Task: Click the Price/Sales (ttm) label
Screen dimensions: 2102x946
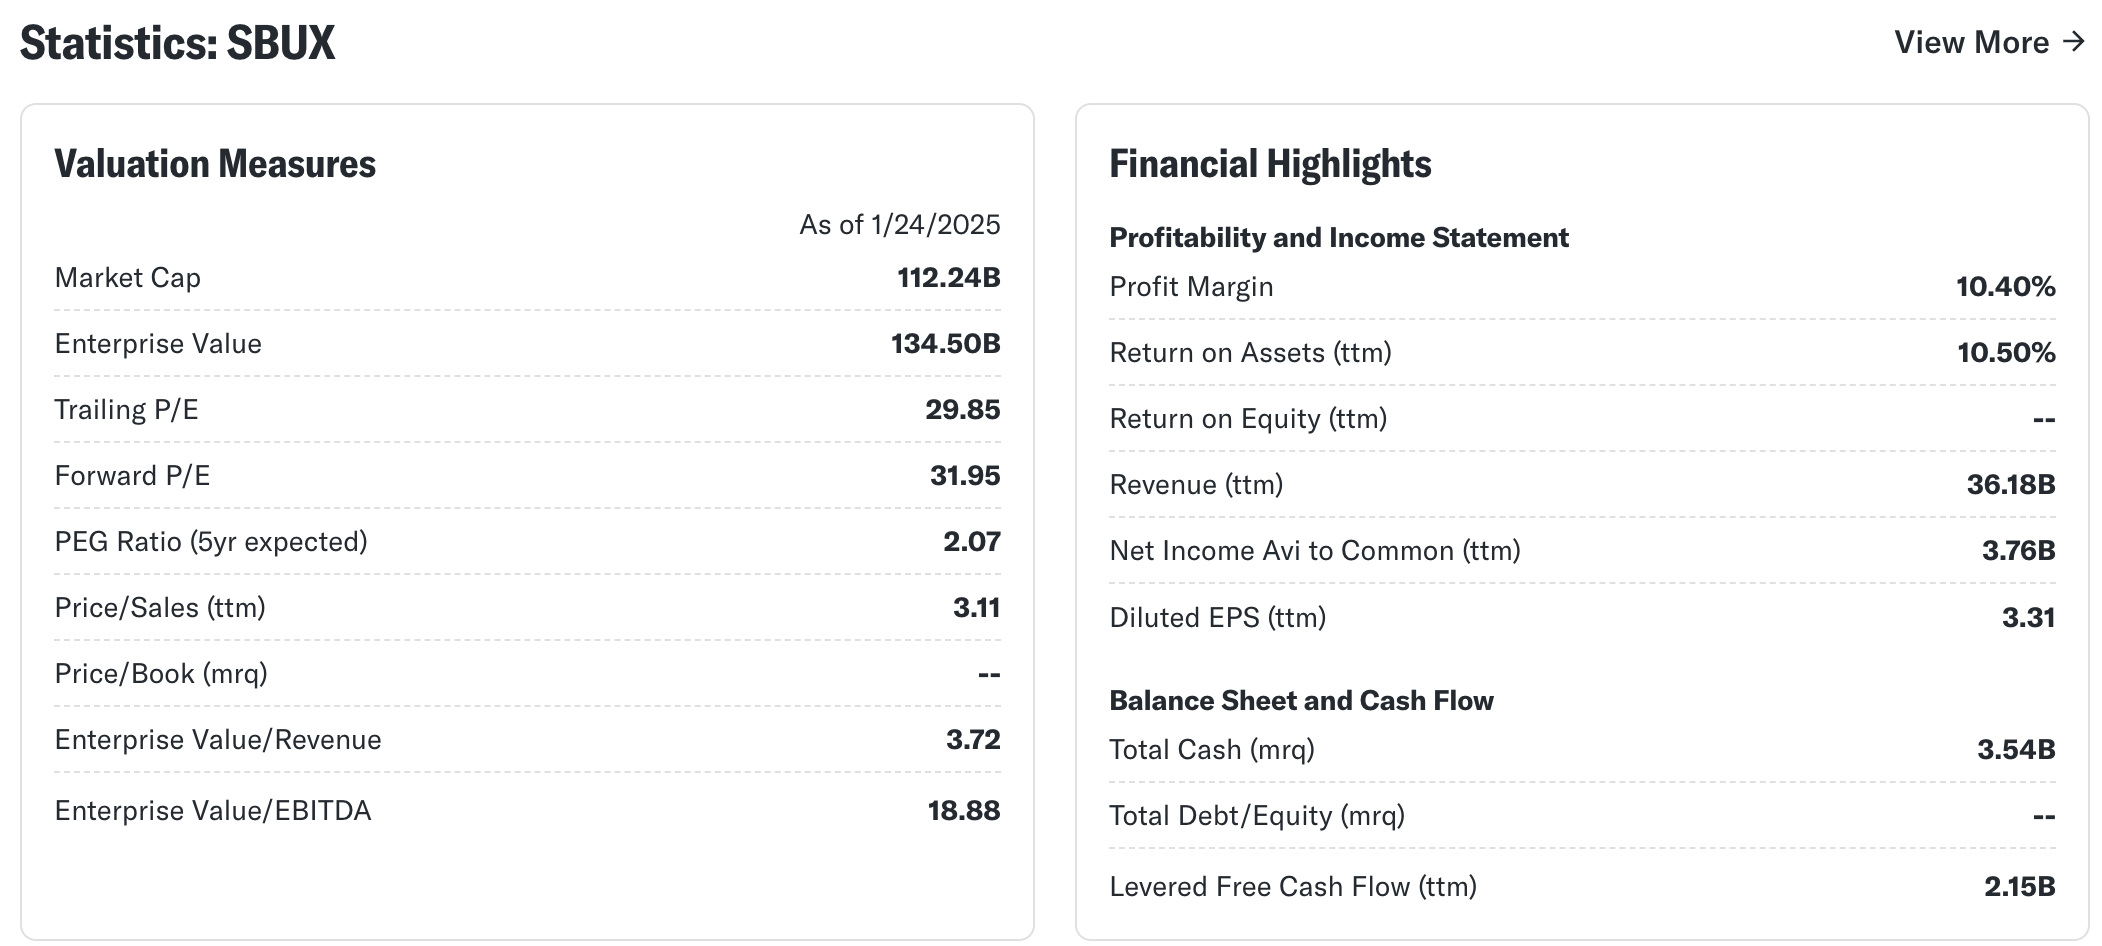Action: click(x=160, y=608)
